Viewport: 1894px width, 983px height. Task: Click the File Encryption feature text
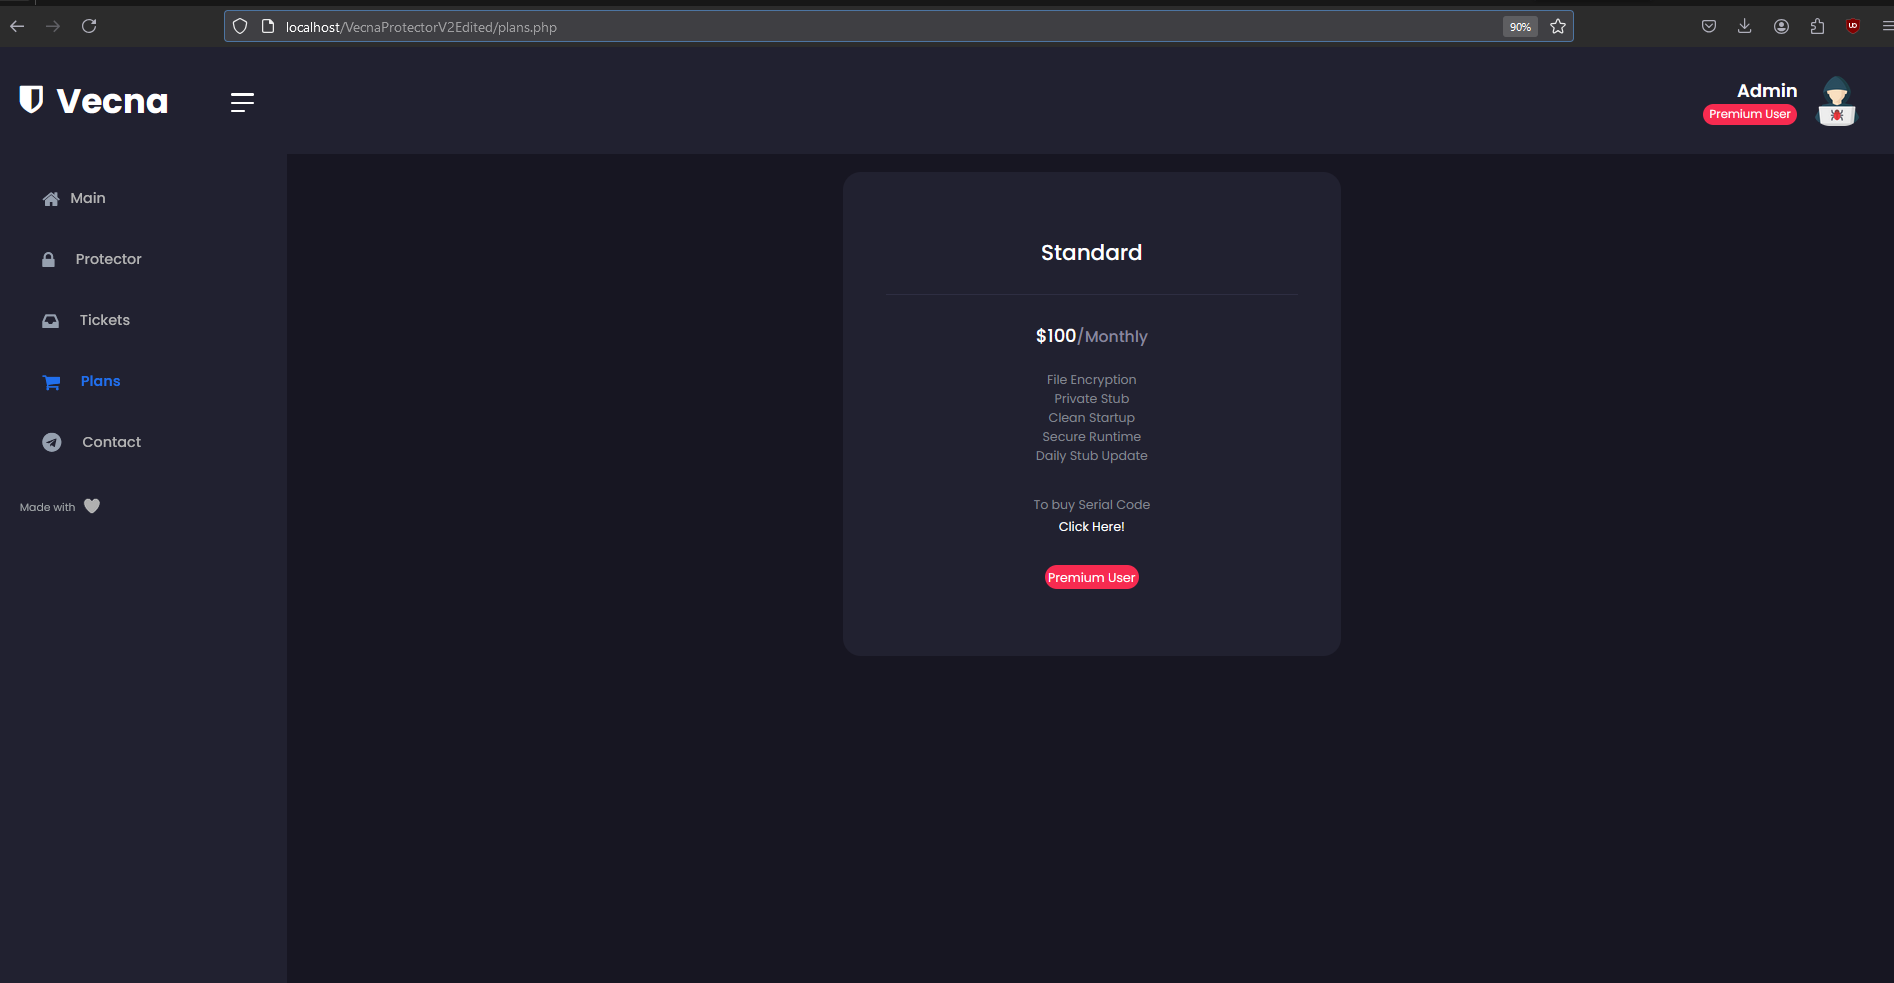[x=1091, y=380]
